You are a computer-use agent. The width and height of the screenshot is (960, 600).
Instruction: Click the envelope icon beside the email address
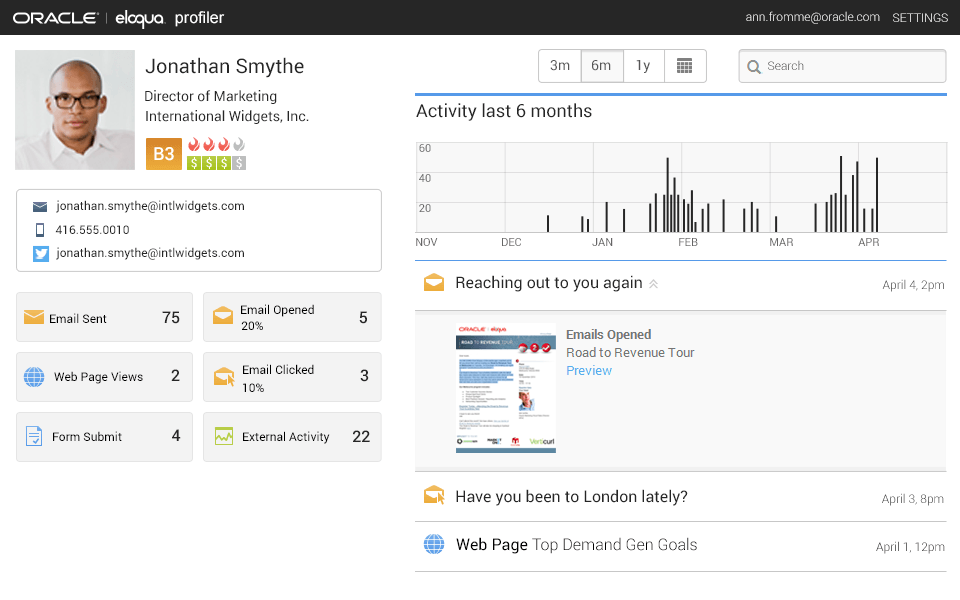[x=40, y=207]
